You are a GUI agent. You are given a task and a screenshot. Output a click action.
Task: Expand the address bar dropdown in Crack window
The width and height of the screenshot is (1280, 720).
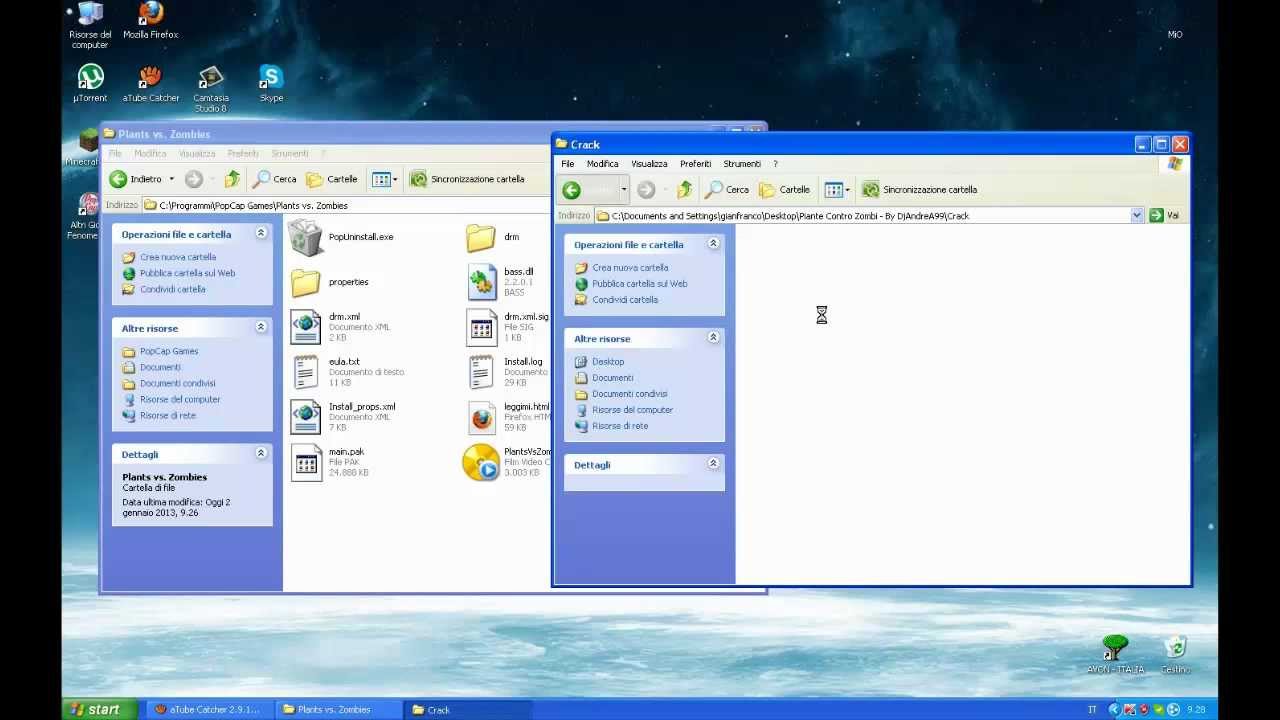[x=1137, y=215]
